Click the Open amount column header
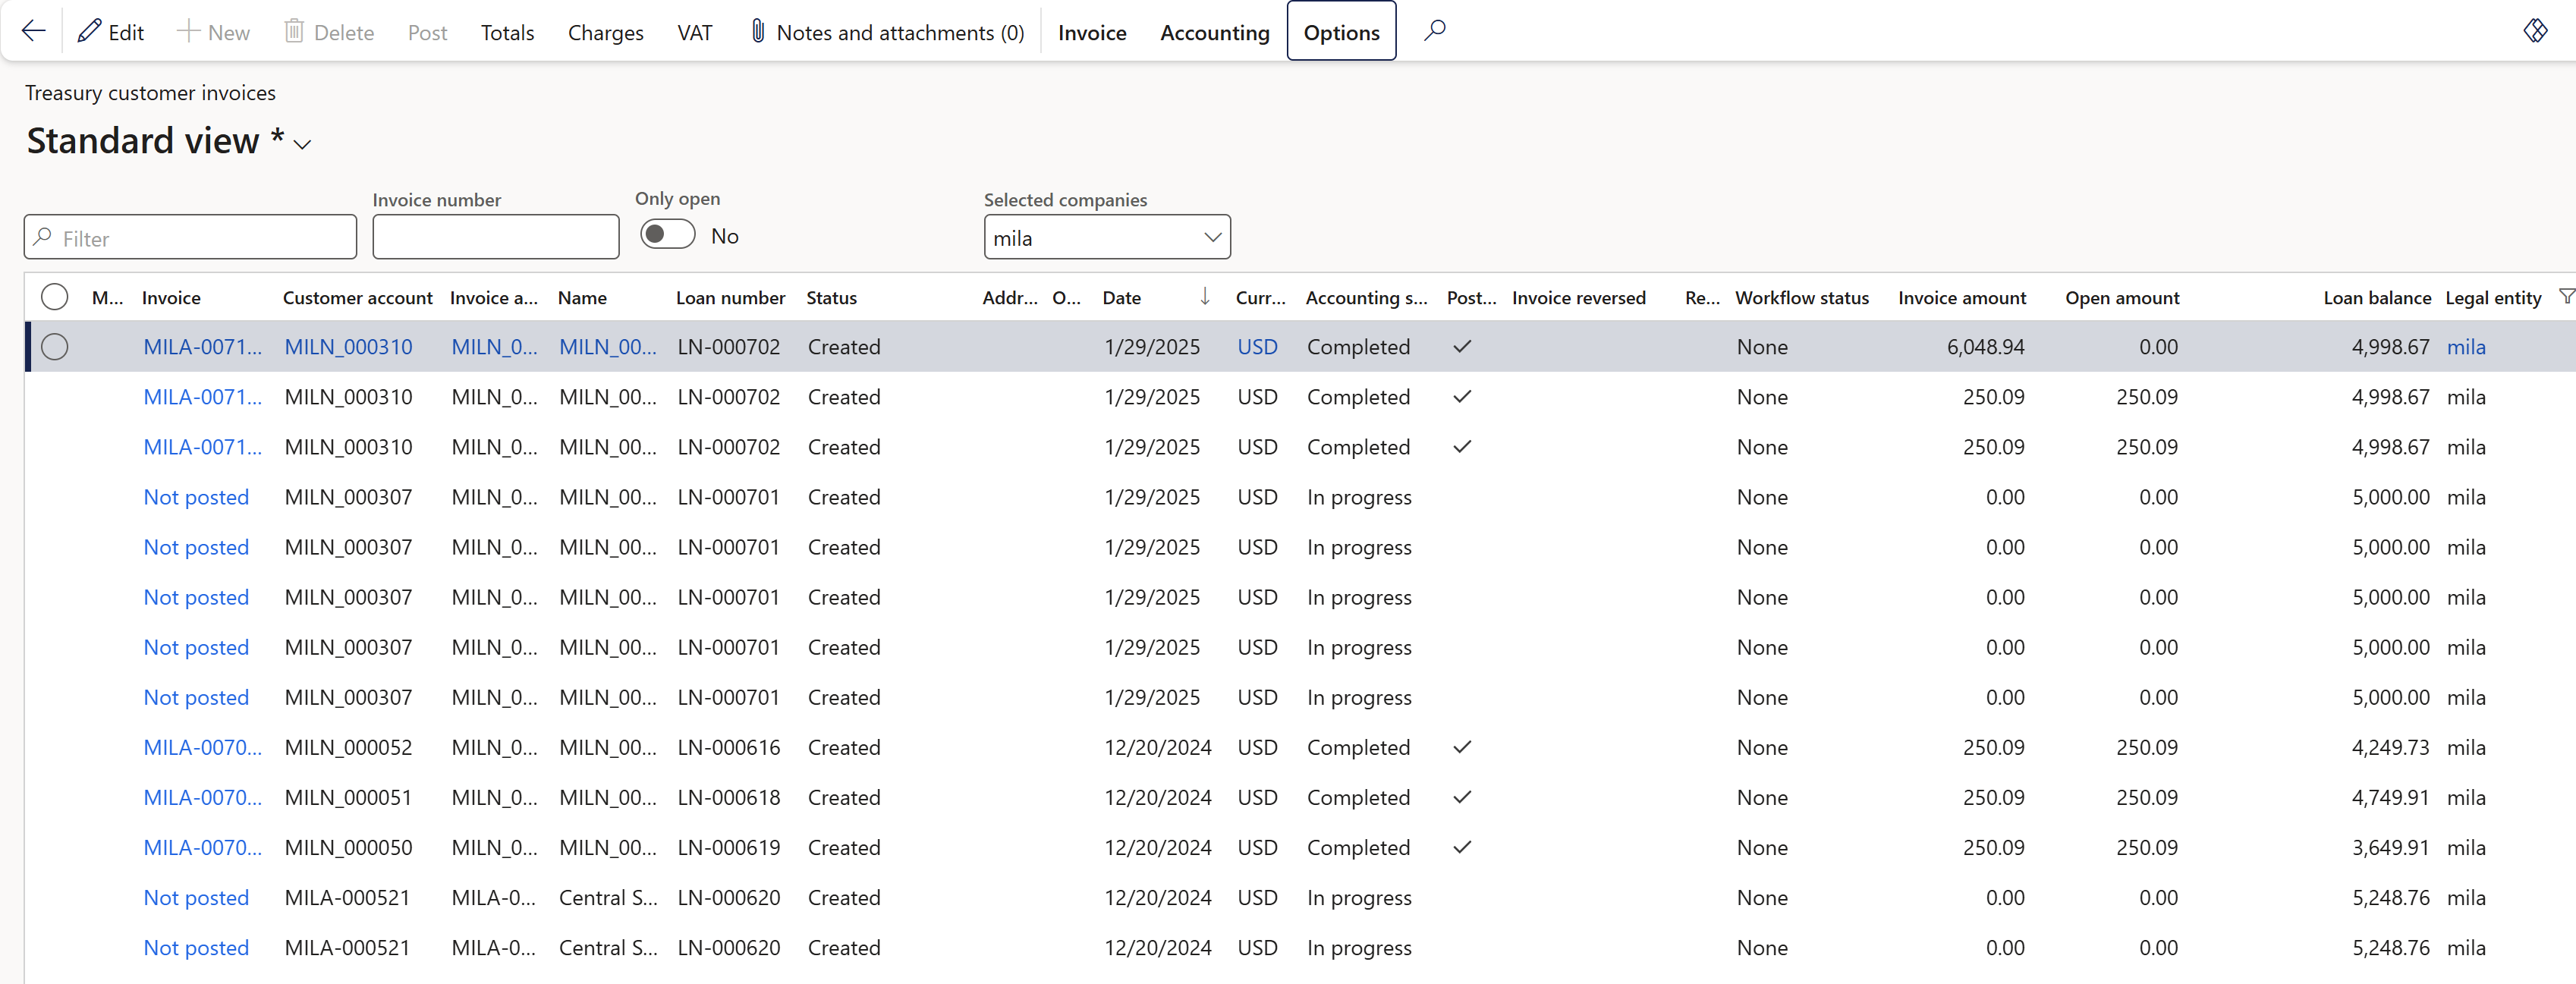2576x984 pixels. 2122,298
